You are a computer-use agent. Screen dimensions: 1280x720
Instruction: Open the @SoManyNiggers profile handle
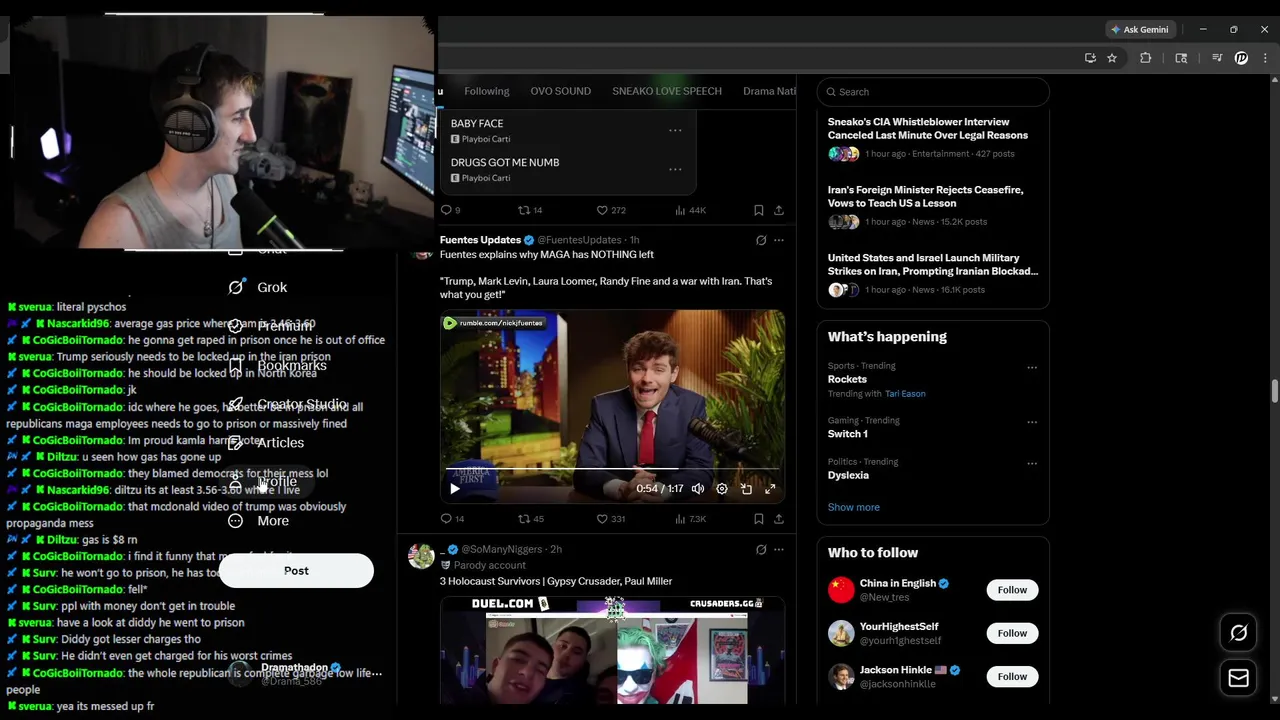501,549
